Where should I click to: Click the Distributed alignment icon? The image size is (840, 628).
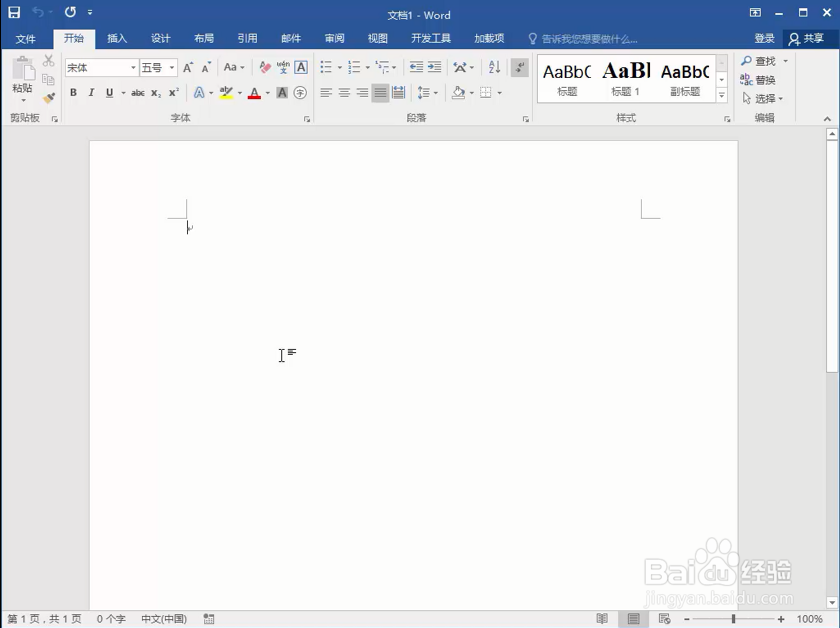click(x=399, y=93)
